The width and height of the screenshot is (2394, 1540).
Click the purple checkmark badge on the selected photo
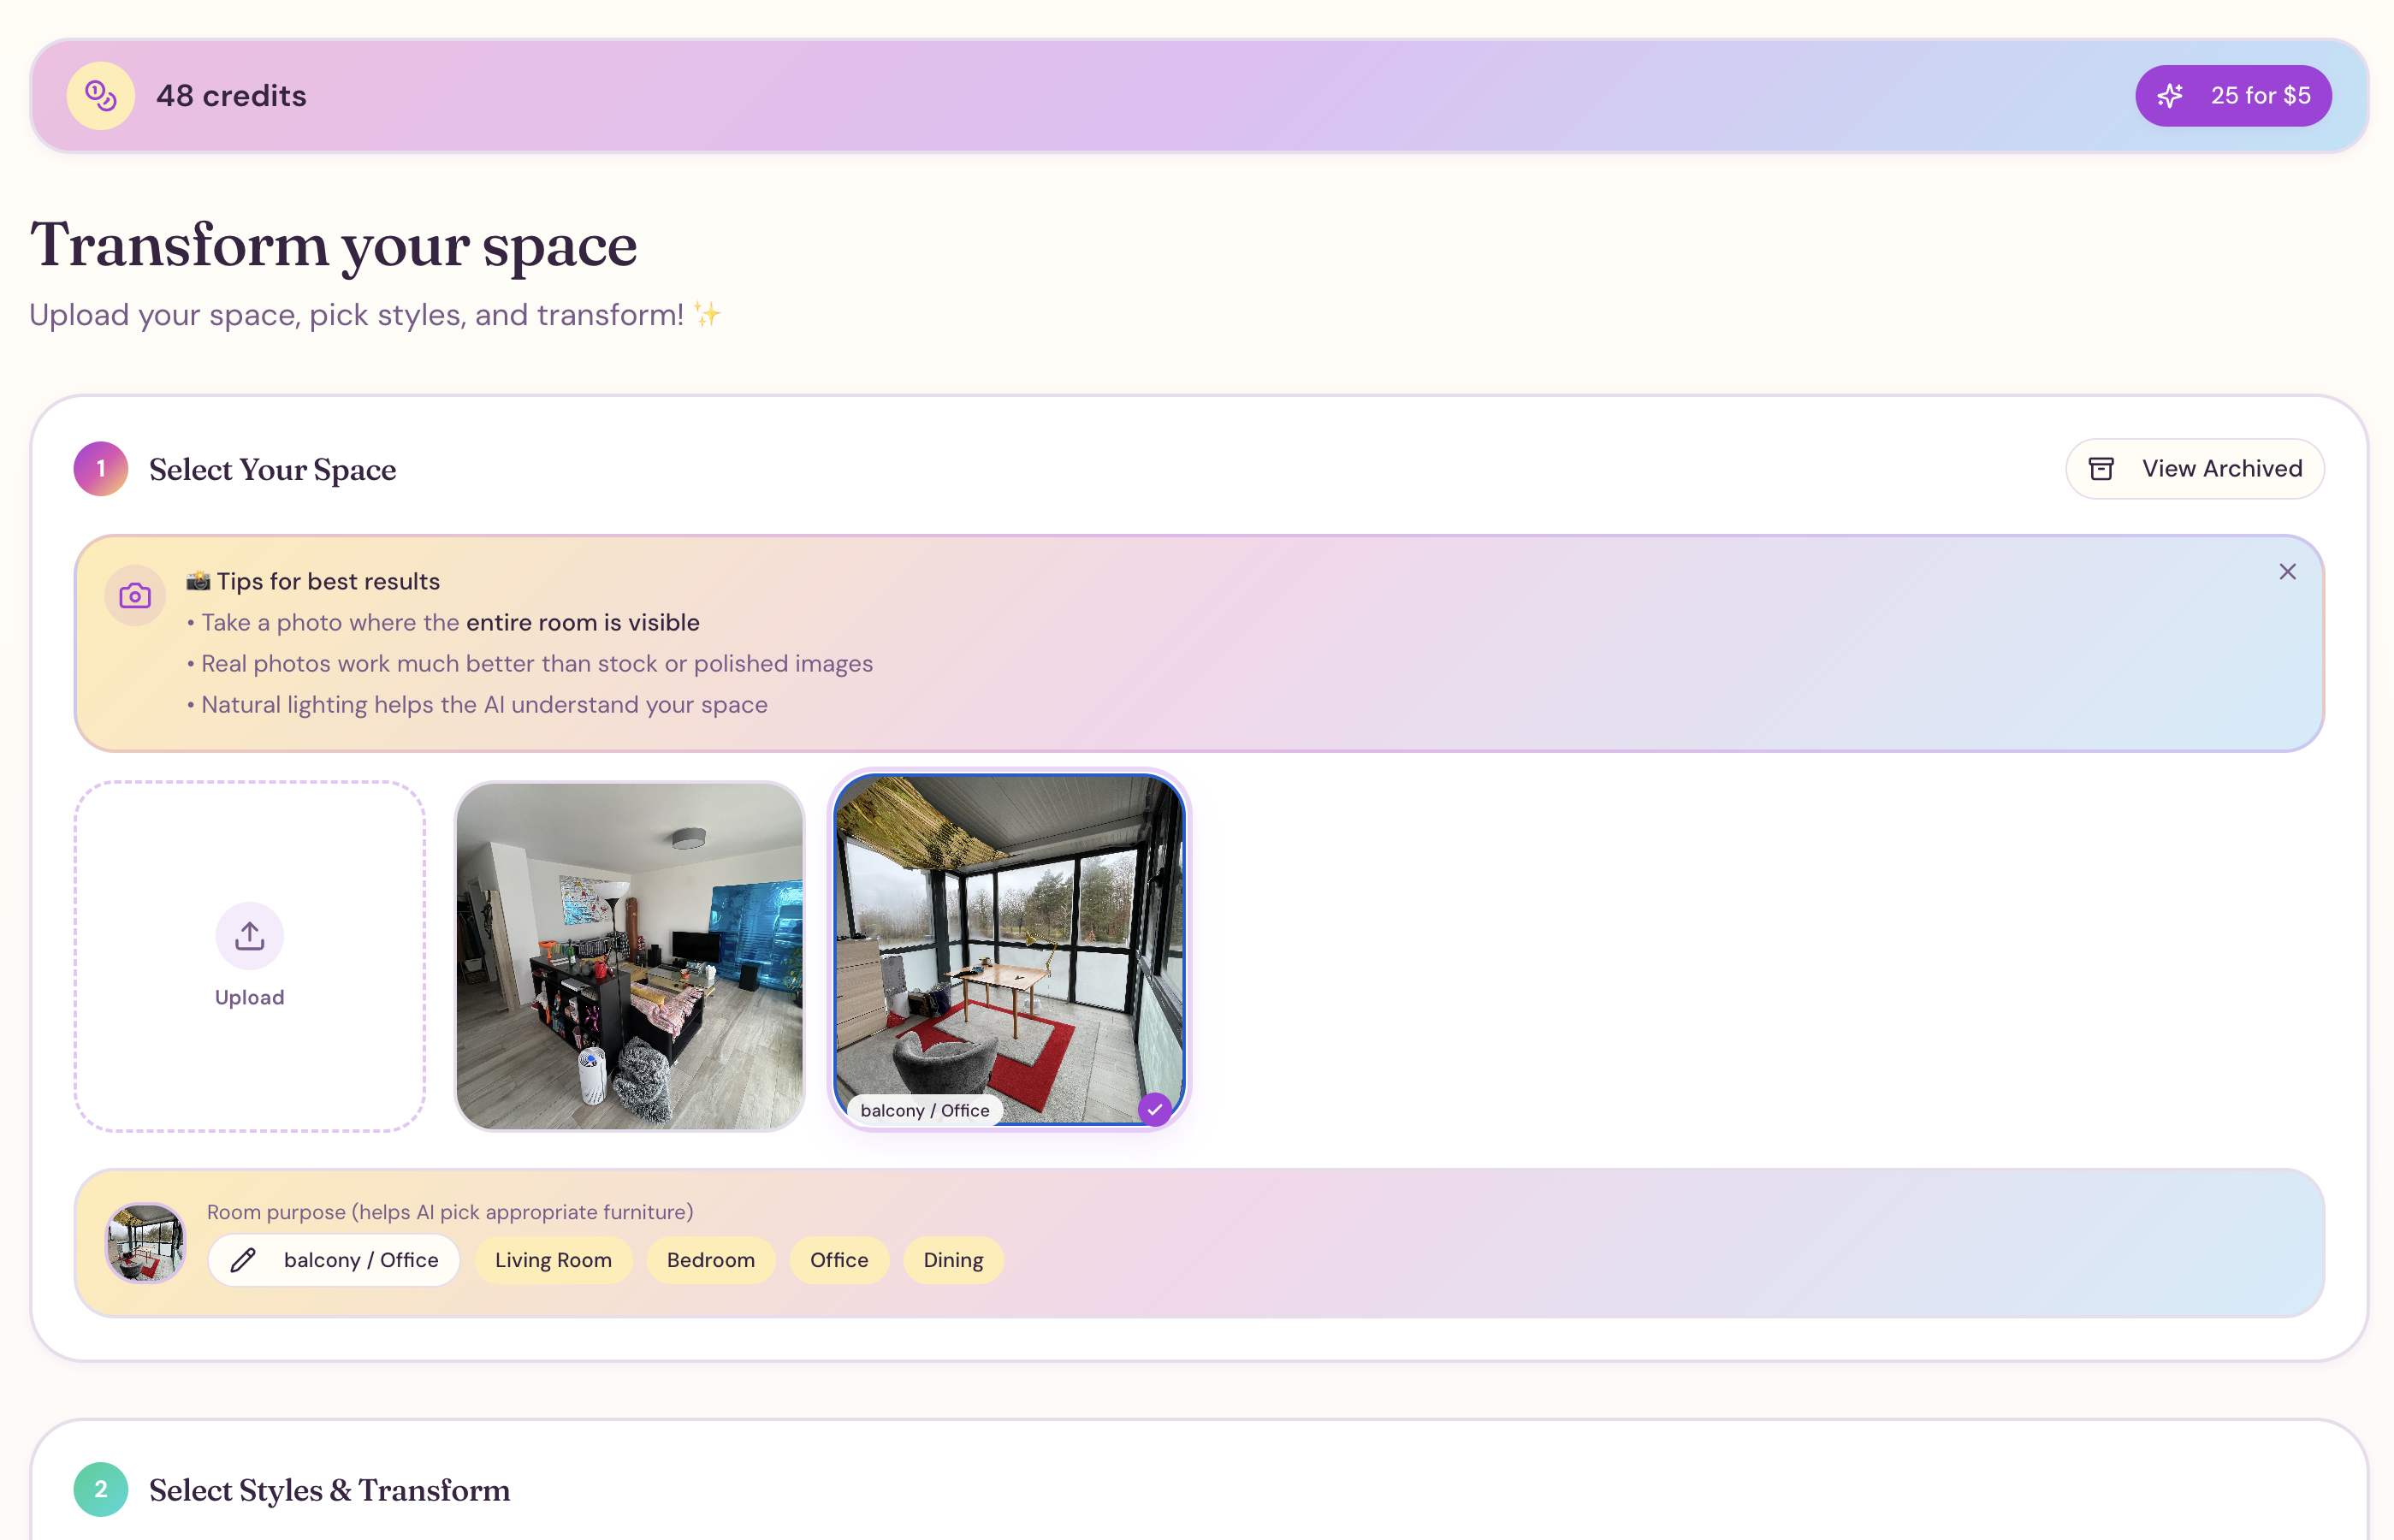(1155, 1109)
